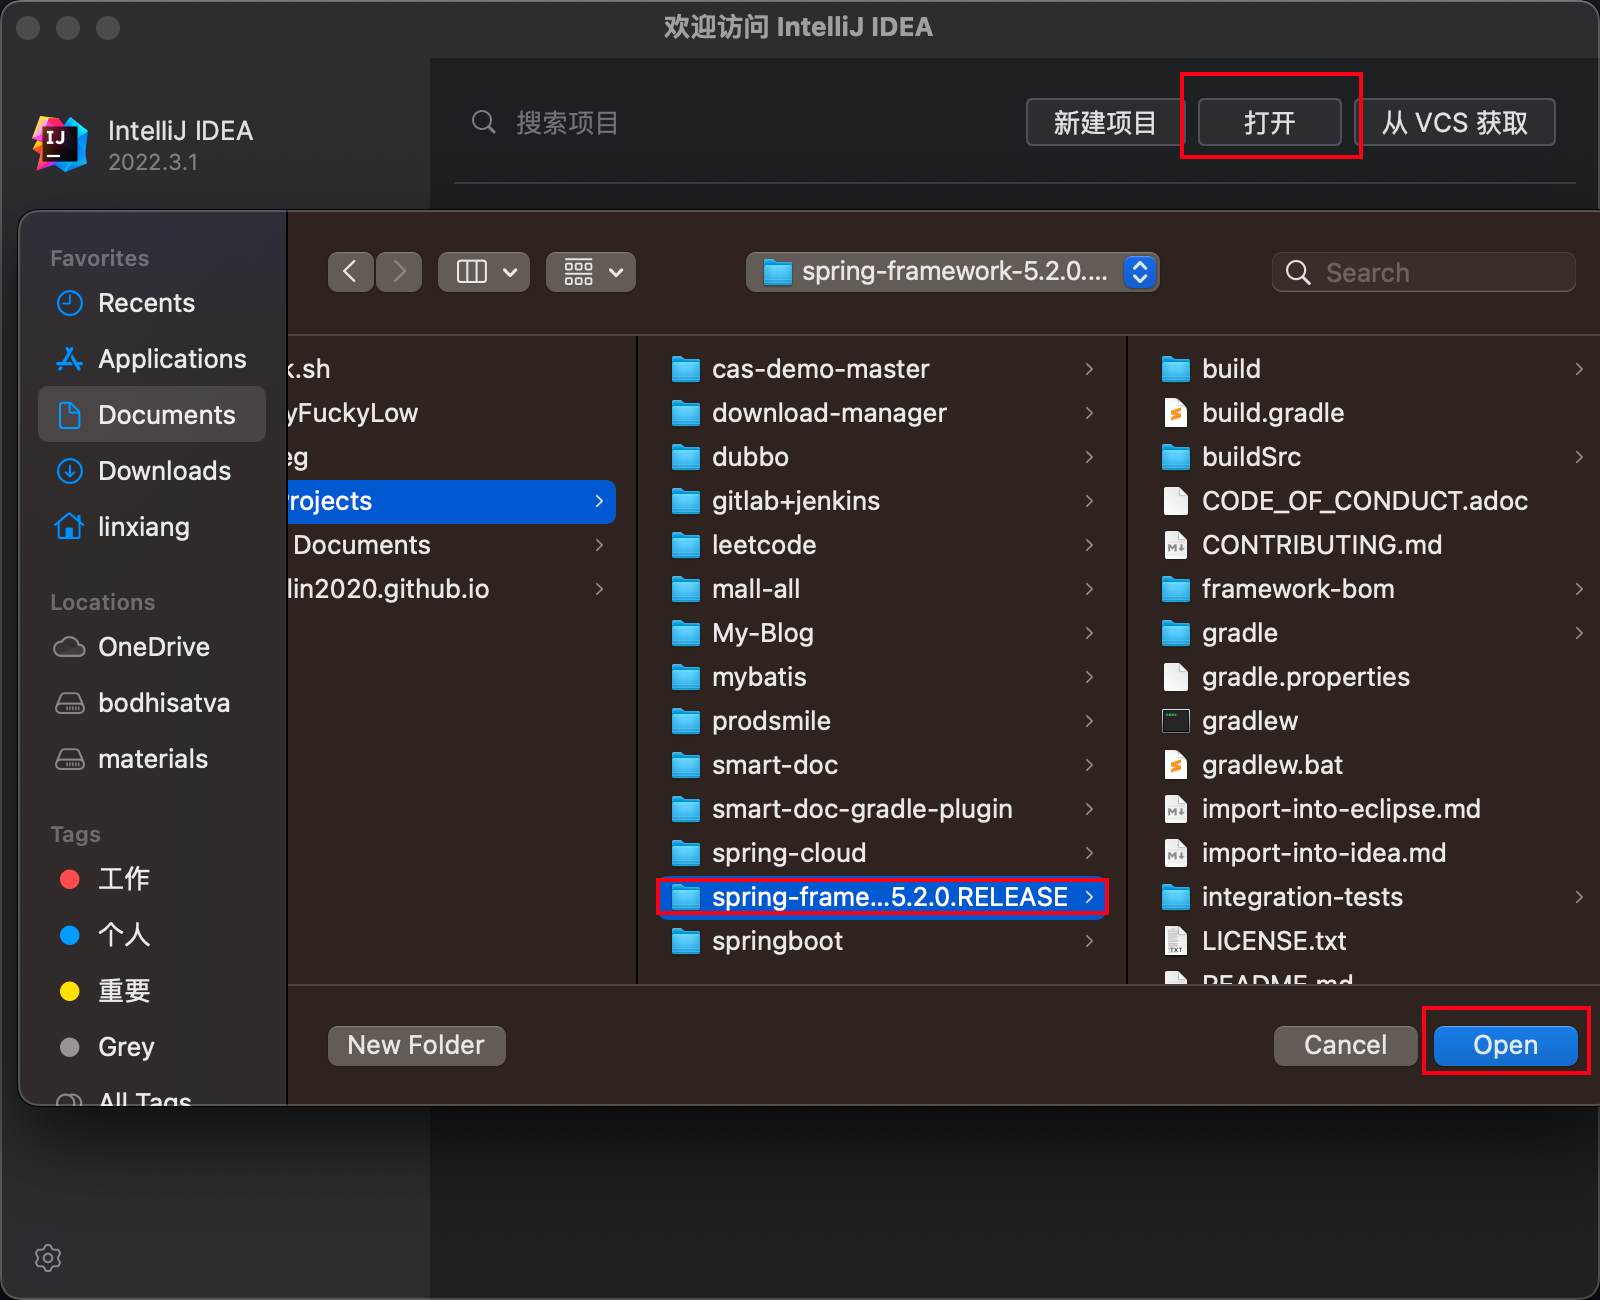This screenshot has height=1300, width=1600.
Task: Go forward with the right arrow button
Action: 399,272
